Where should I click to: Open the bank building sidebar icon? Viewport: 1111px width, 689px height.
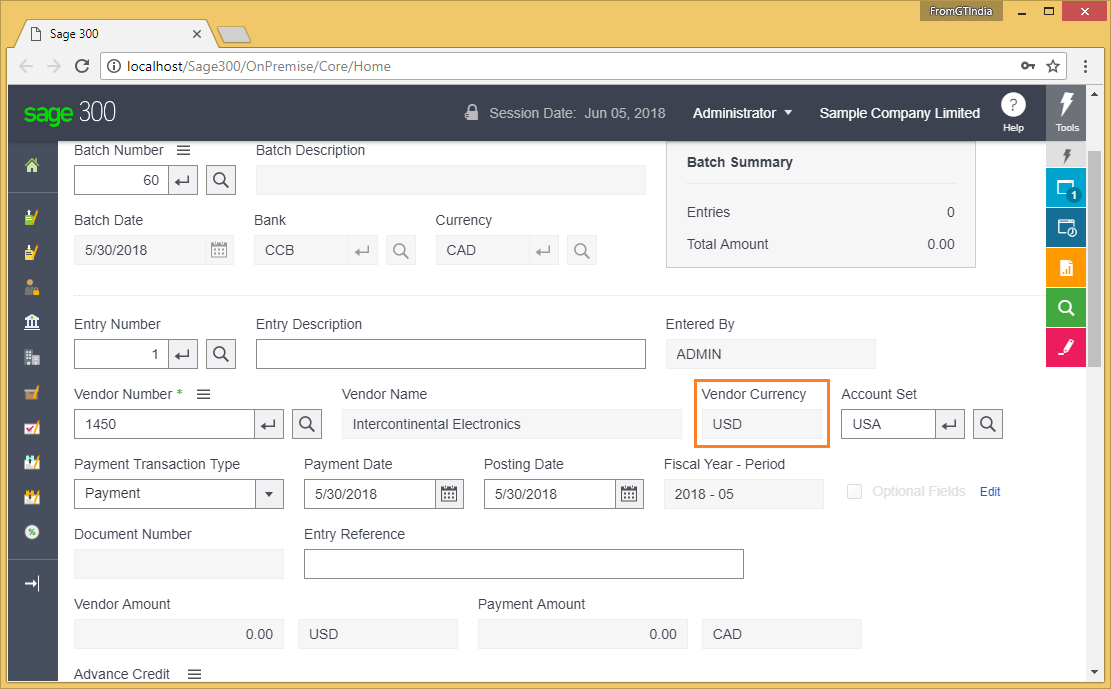click(x=32, y=322)
